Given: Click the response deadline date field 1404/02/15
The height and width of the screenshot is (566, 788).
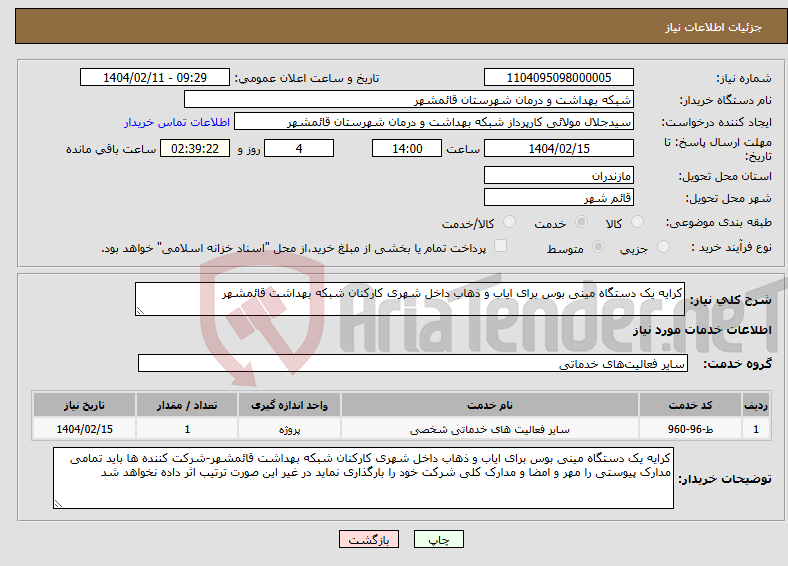Looking at the screenshot, I should click(x=558, y=148).
